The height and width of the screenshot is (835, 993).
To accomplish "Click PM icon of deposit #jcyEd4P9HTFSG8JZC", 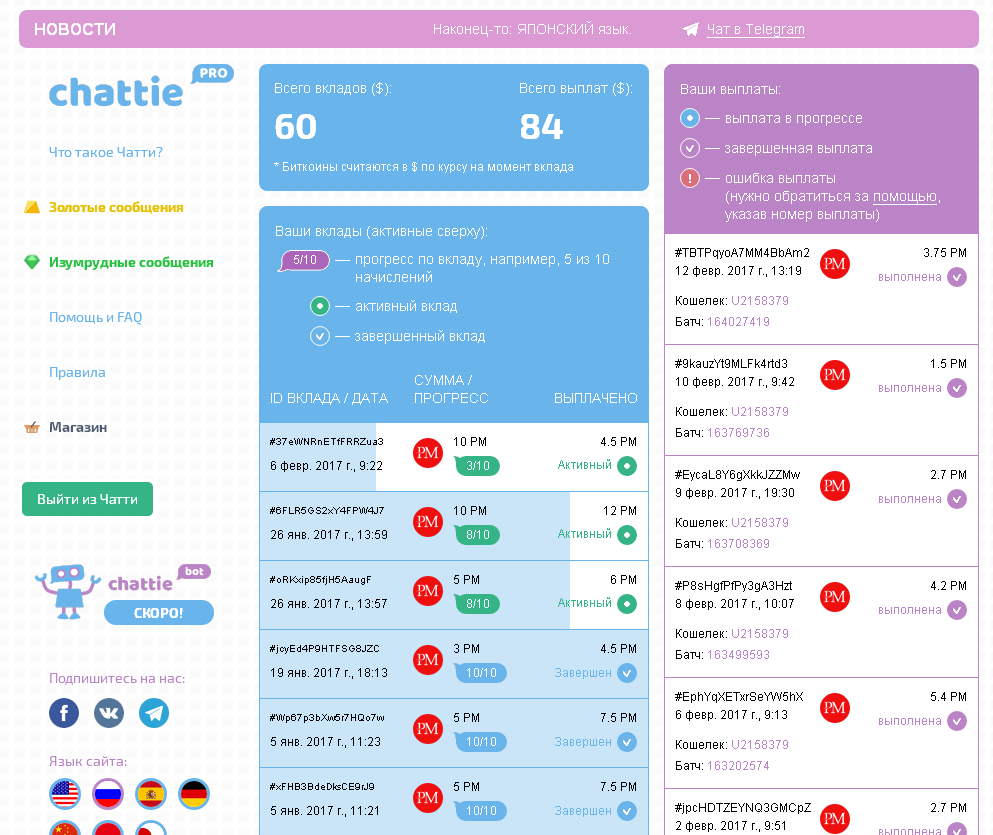I will 427,660.
